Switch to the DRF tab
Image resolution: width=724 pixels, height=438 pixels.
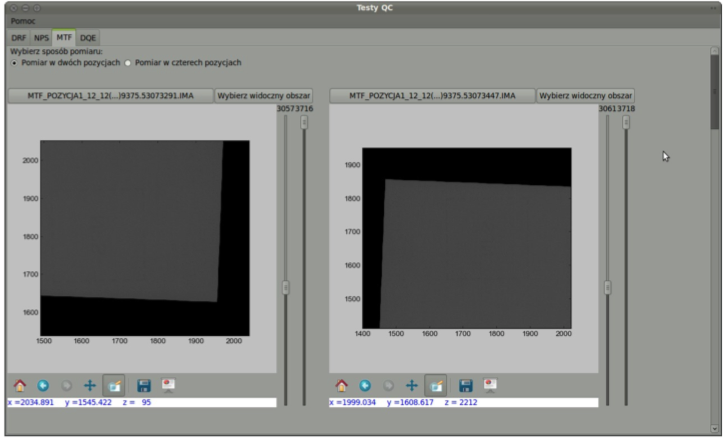[x=19, y=37]
